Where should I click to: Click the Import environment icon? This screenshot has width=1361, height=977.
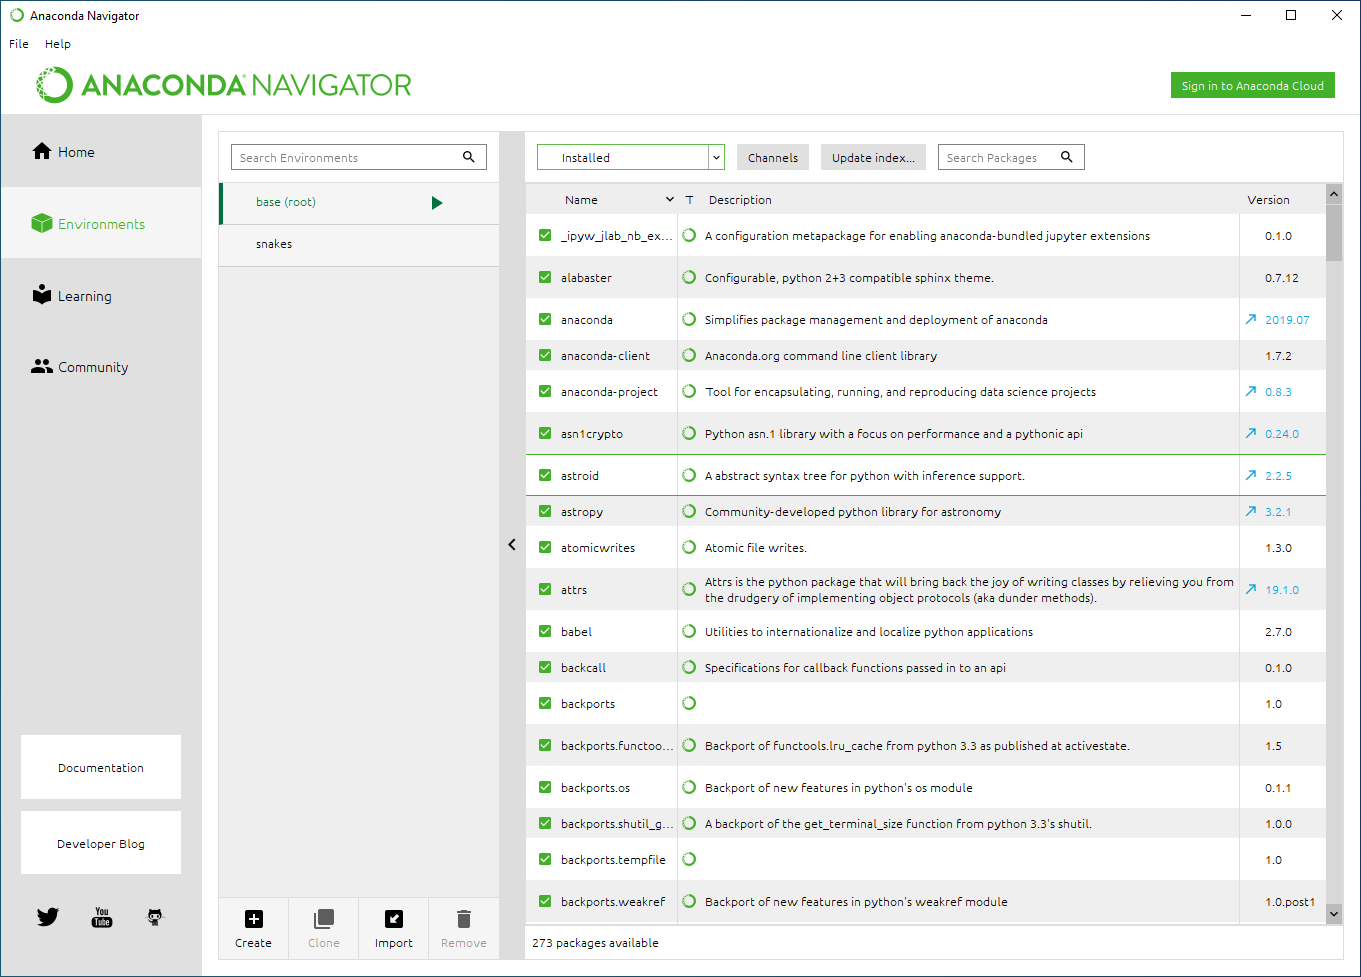pos(394,919)
